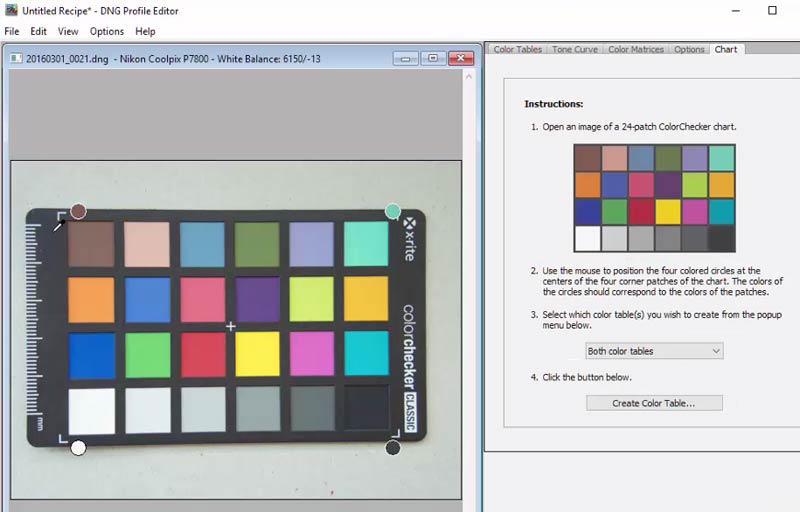
Task: Click the crosshair at the chart center
Action: pyautogui.click(x=231, y=326)
